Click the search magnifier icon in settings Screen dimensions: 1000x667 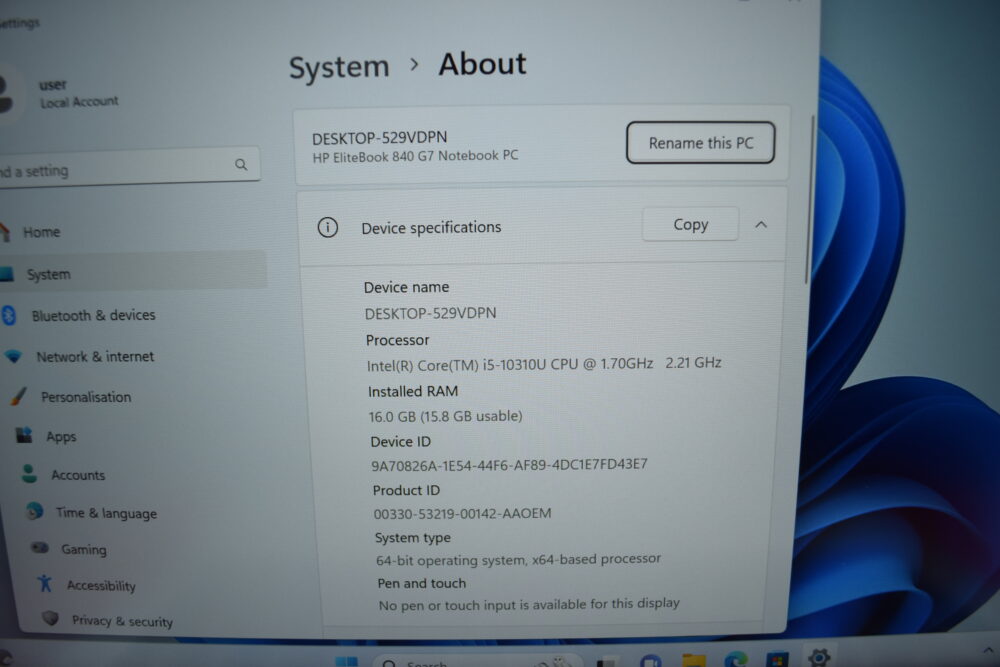(x=241, y=165)
